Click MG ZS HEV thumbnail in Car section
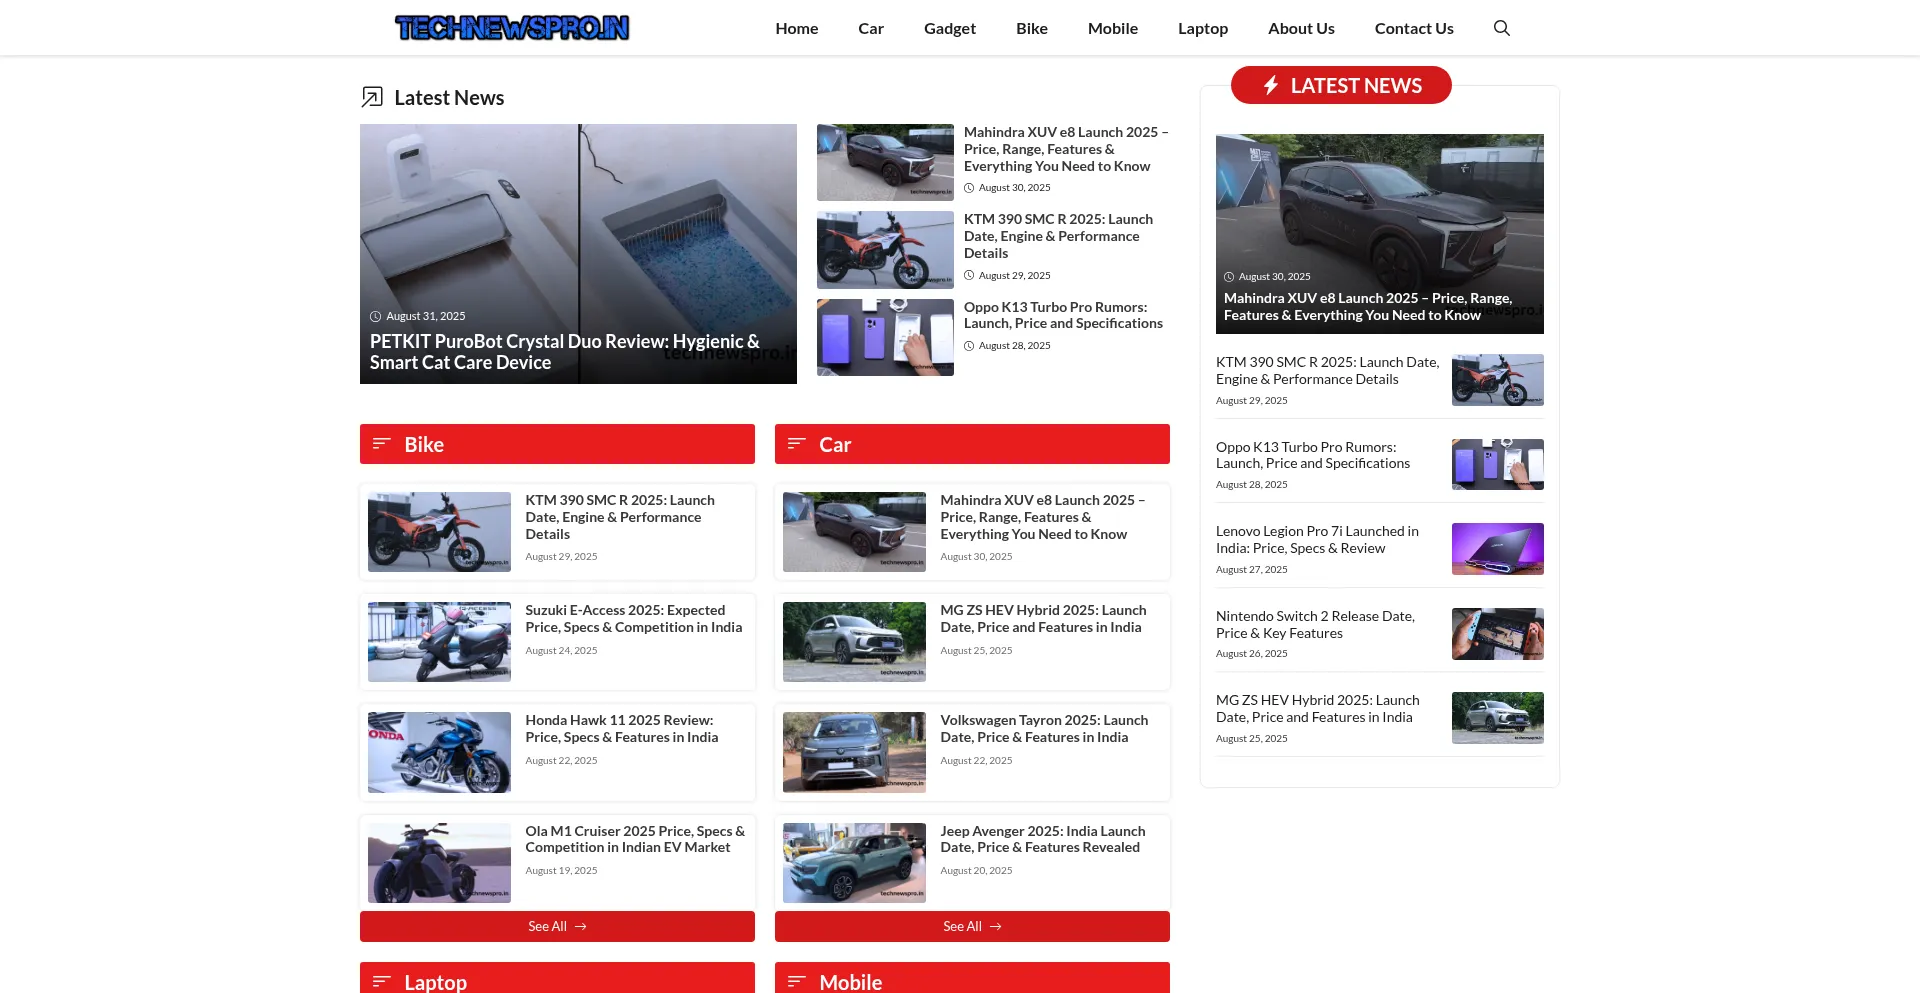 pos(854,642)
